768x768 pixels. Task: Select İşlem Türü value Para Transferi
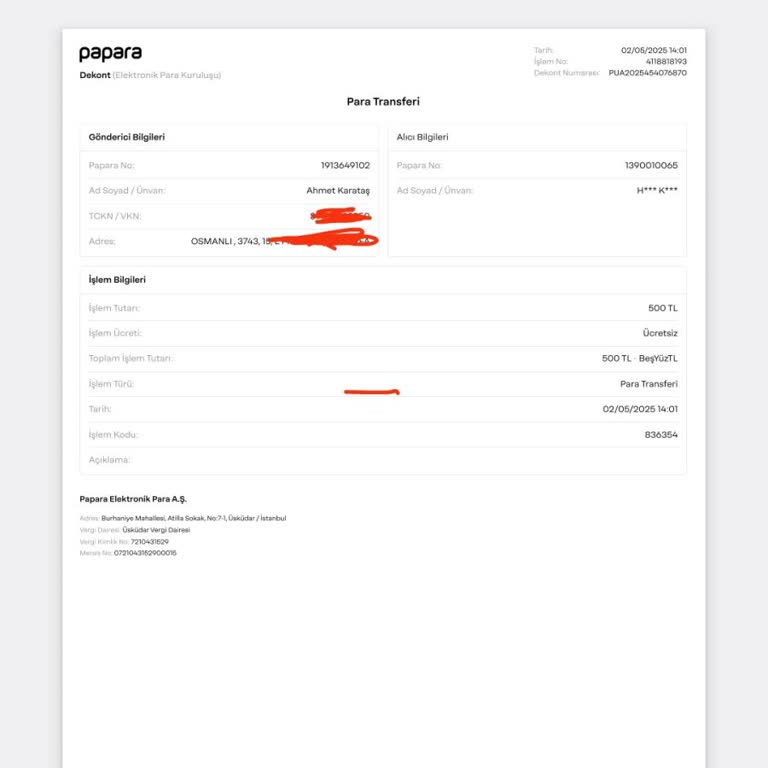(x=649, y=384)
